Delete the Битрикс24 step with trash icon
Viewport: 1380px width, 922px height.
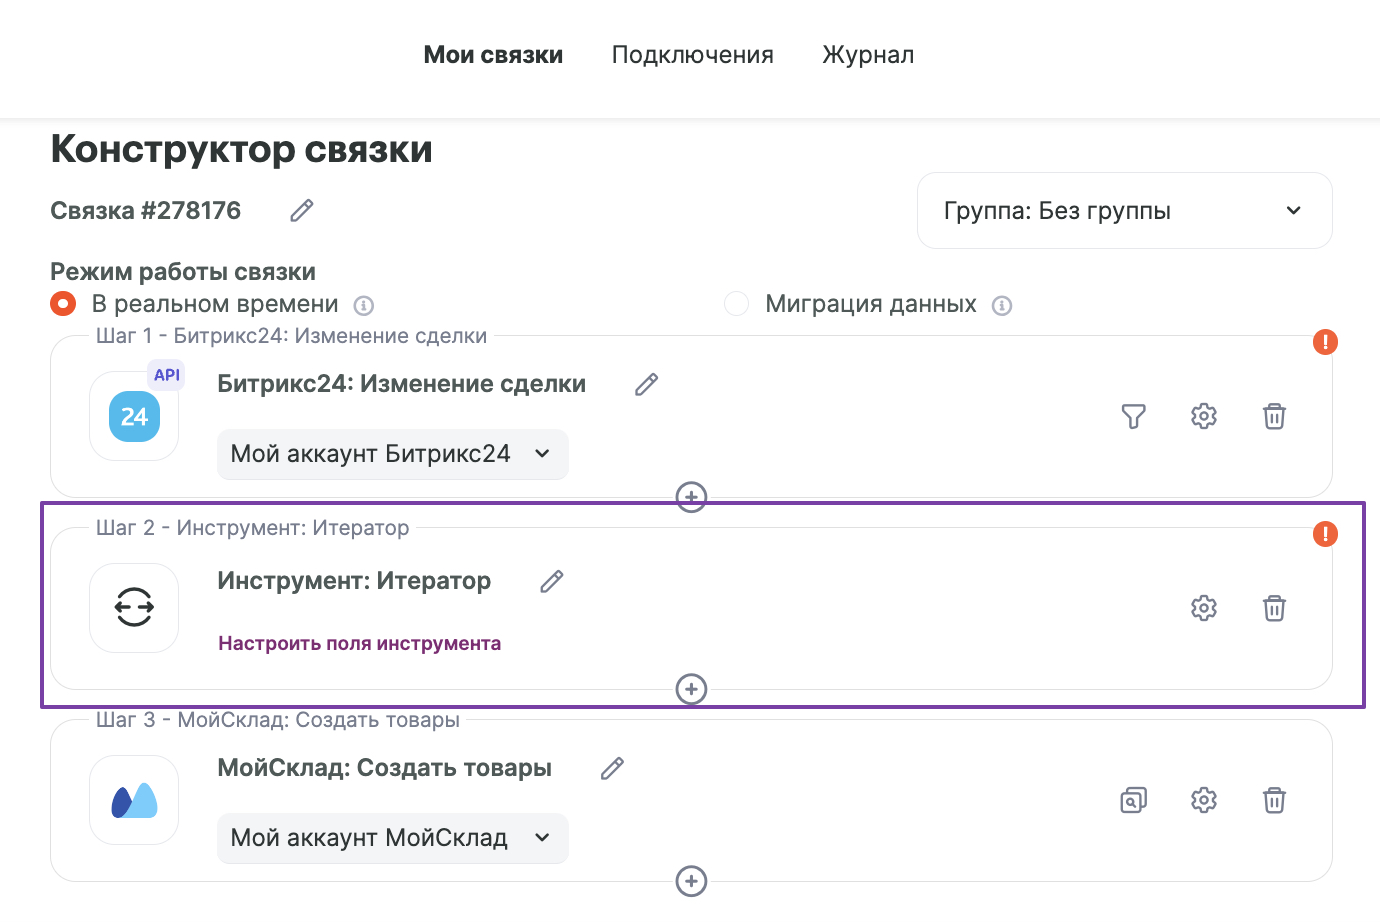[x=1274, y=416]
